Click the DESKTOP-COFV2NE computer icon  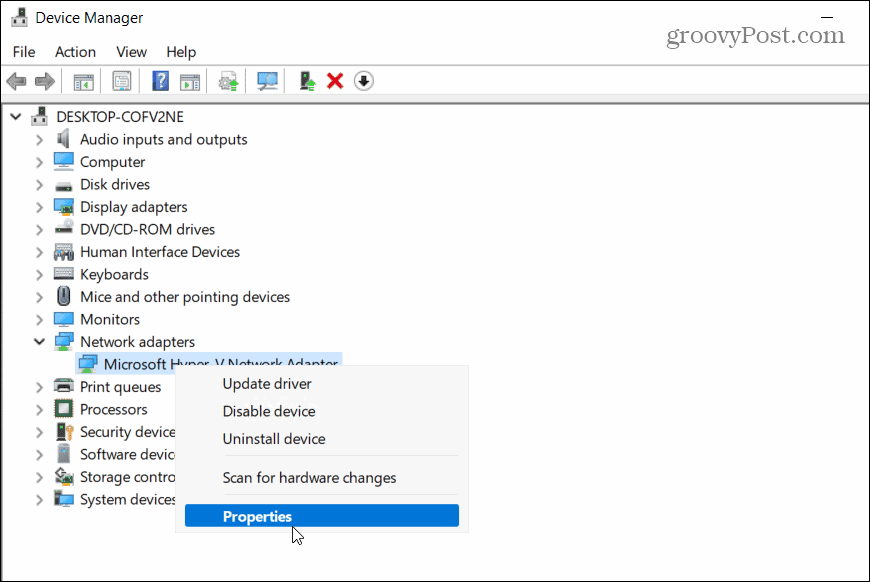(x=39, y=117)
